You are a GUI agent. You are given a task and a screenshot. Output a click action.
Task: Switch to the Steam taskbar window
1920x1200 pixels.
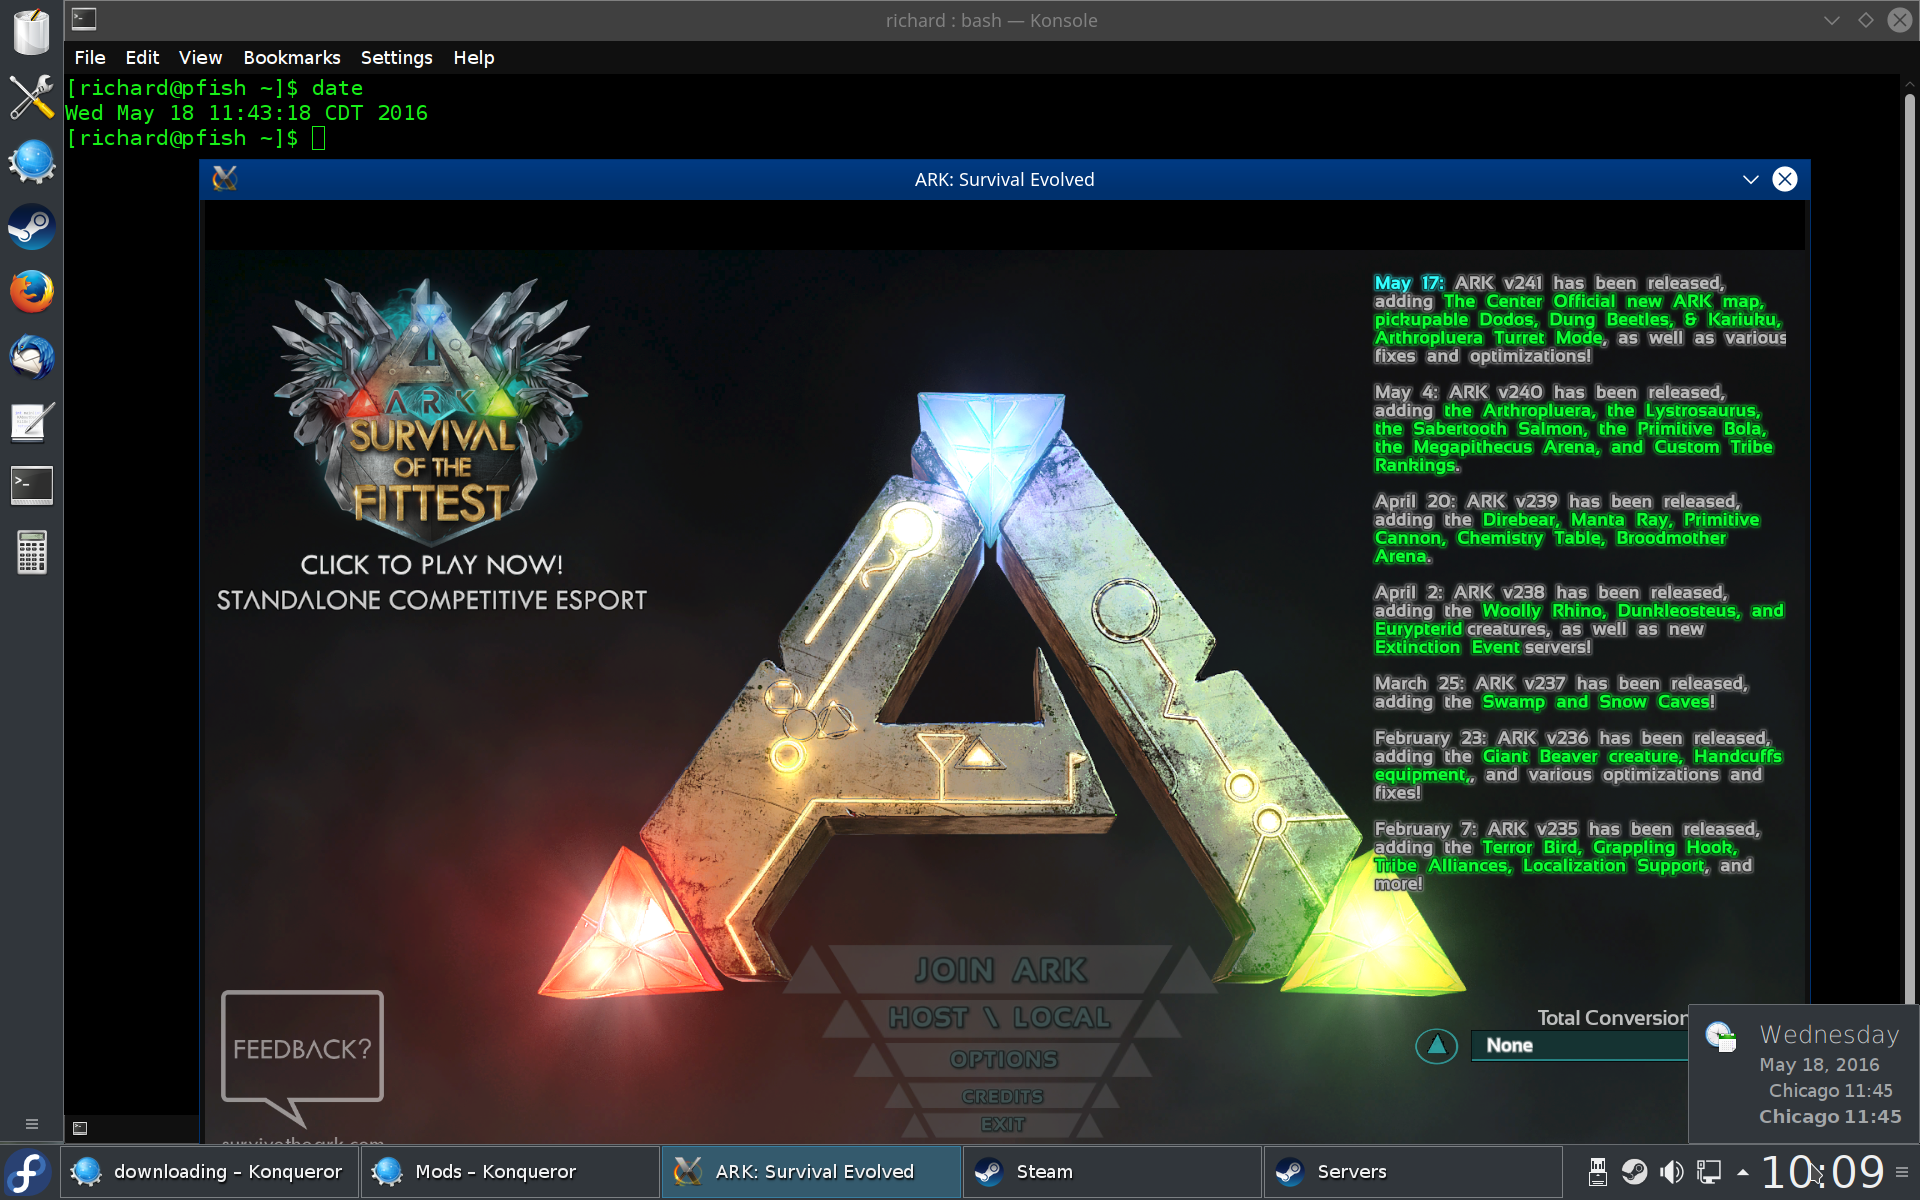1112,1172
